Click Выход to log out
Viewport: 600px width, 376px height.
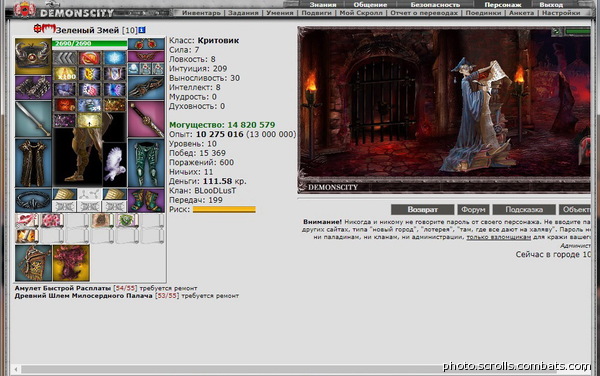(551, 5)
